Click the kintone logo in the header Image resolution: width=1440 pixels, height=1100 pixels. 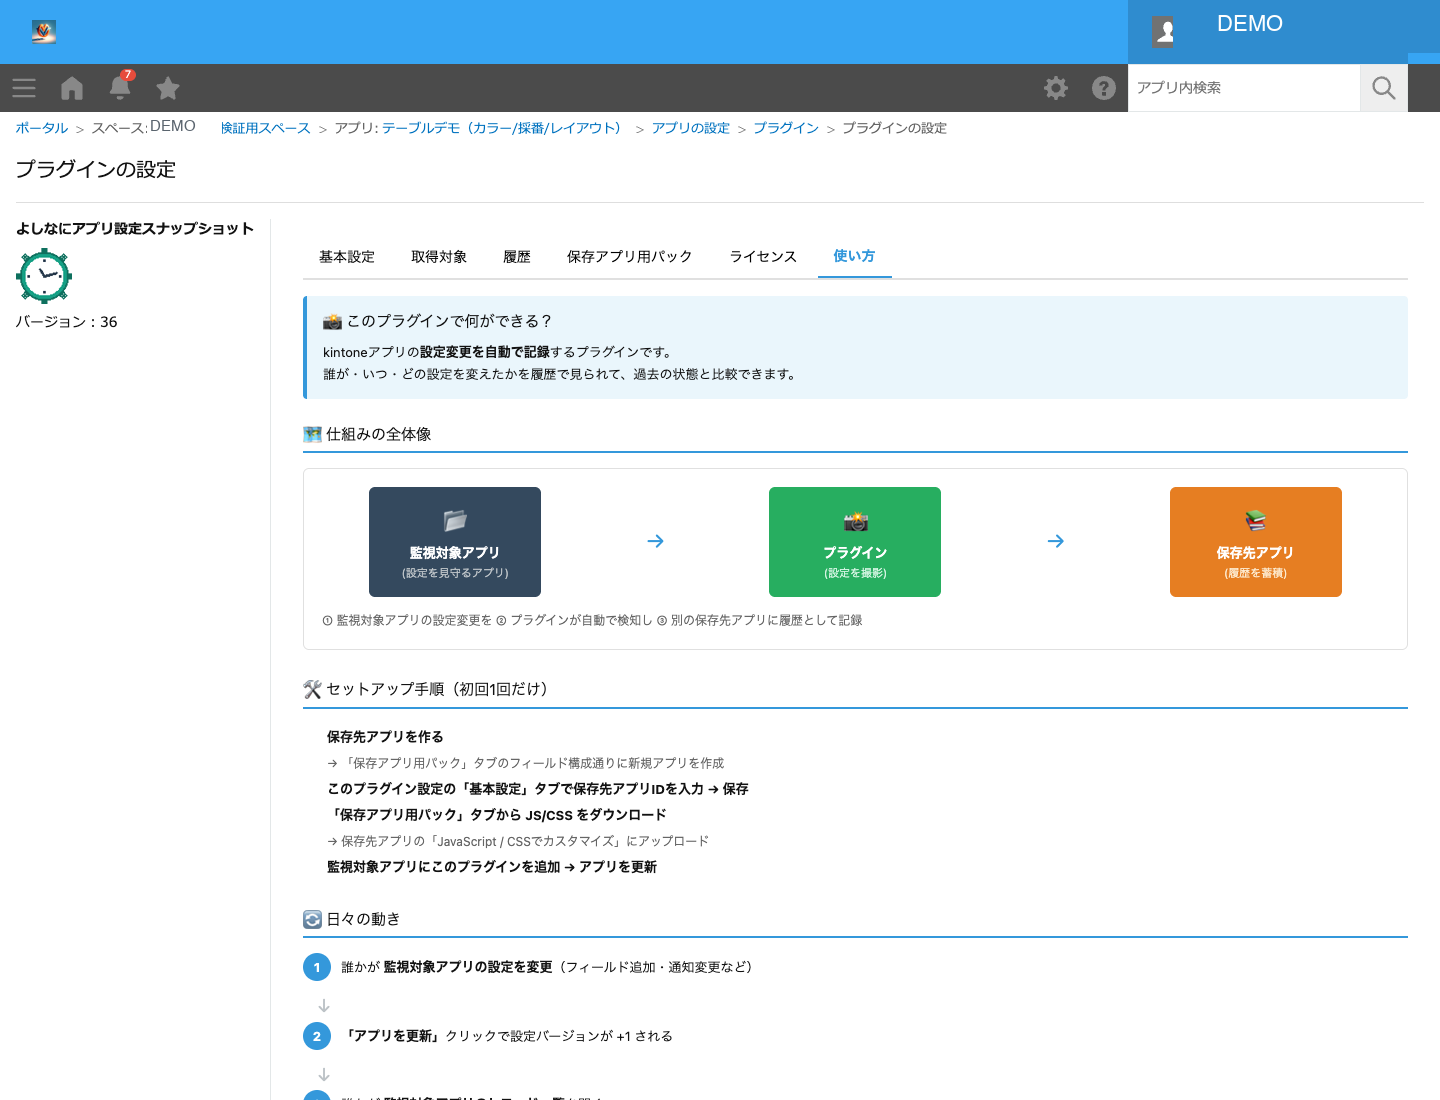coord(43,32)
